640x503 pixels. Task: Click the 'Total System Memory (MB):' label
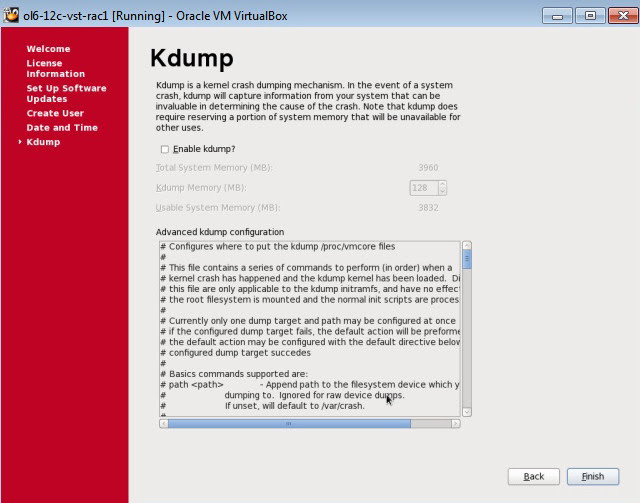point(214,168)
